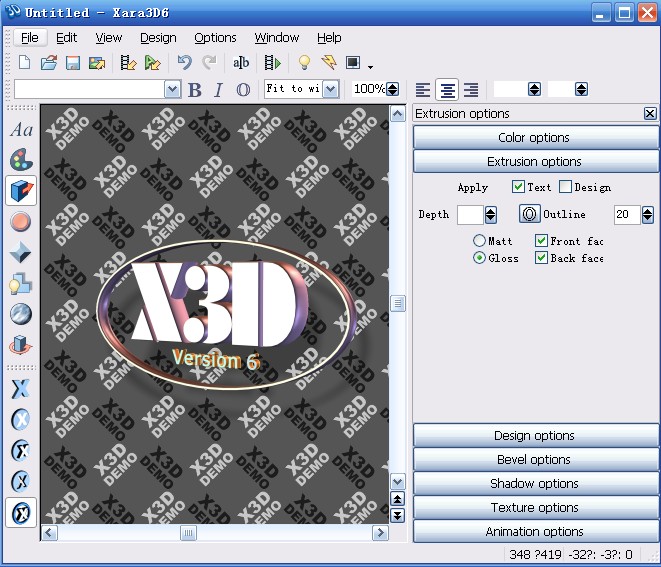The image size is (661, 567).
Task: Select the bottom selected X button style
Action: (x=21, y=513)
